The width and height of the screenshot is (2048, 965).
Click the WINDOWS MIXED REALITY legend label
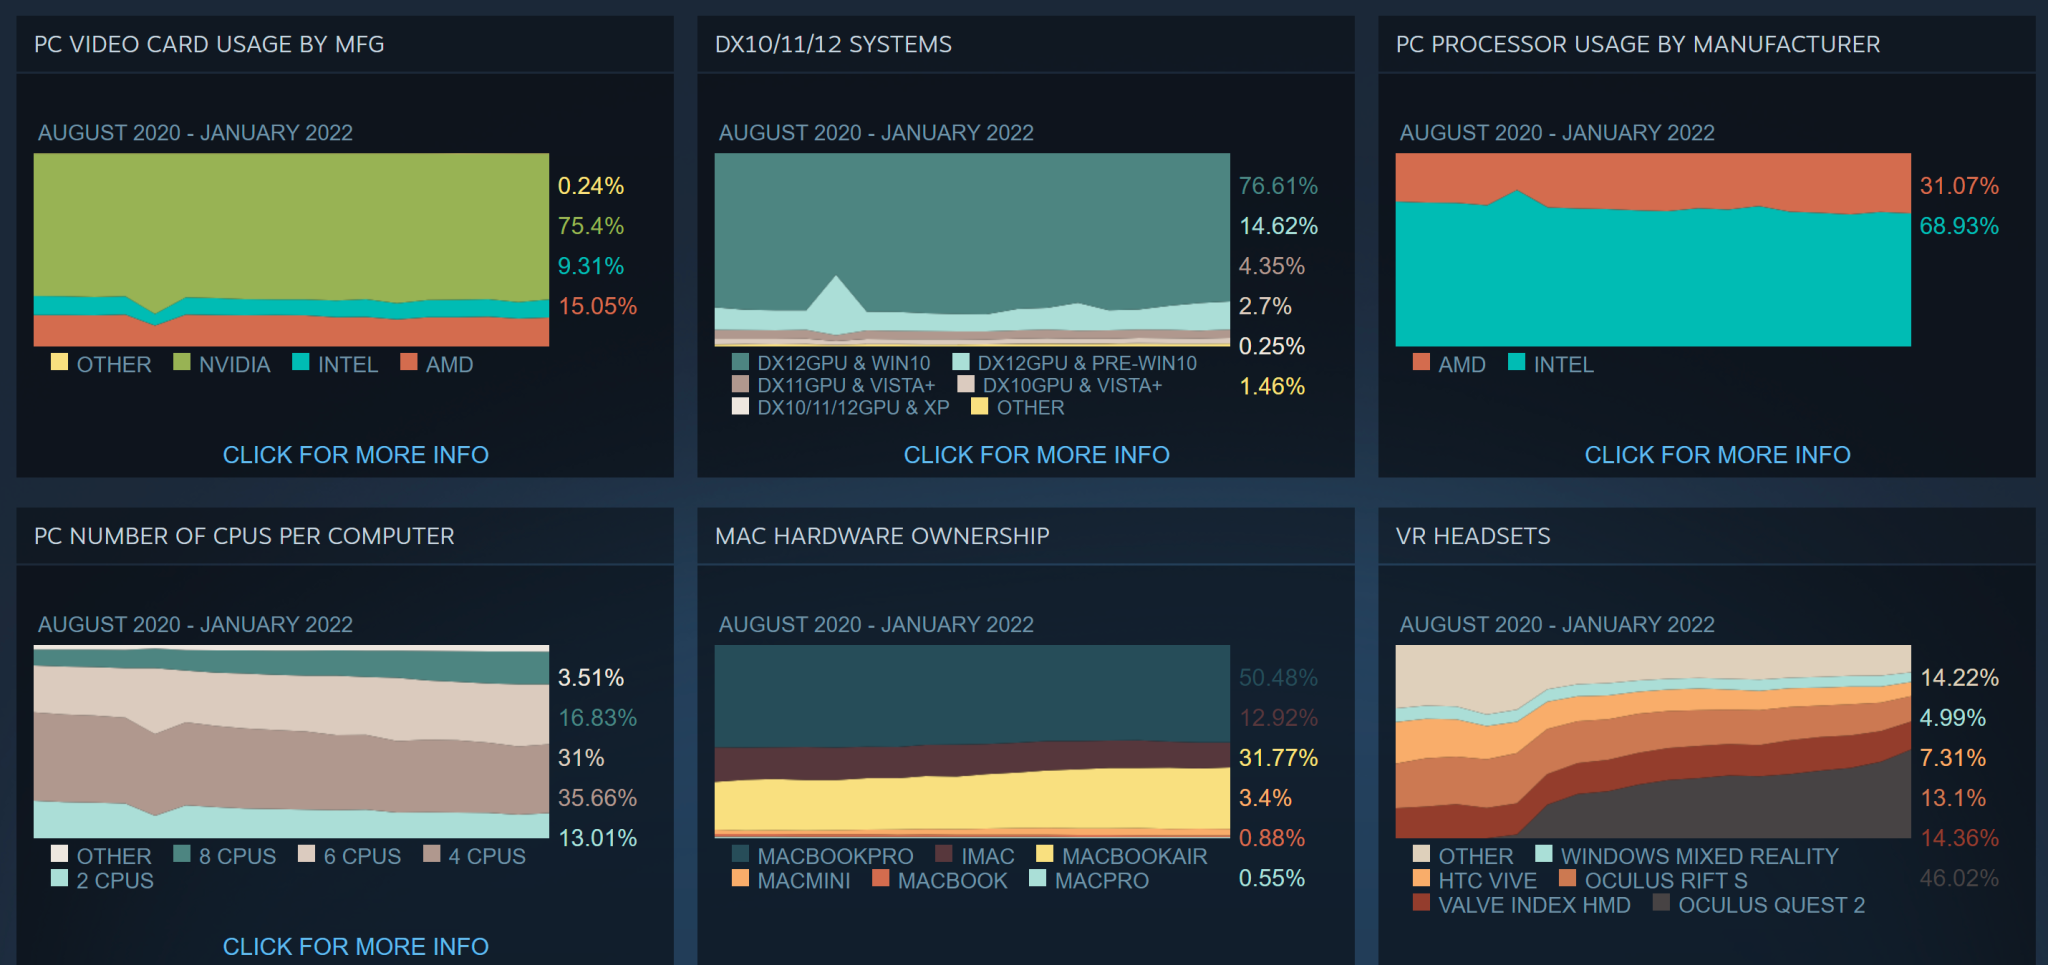1699,856
